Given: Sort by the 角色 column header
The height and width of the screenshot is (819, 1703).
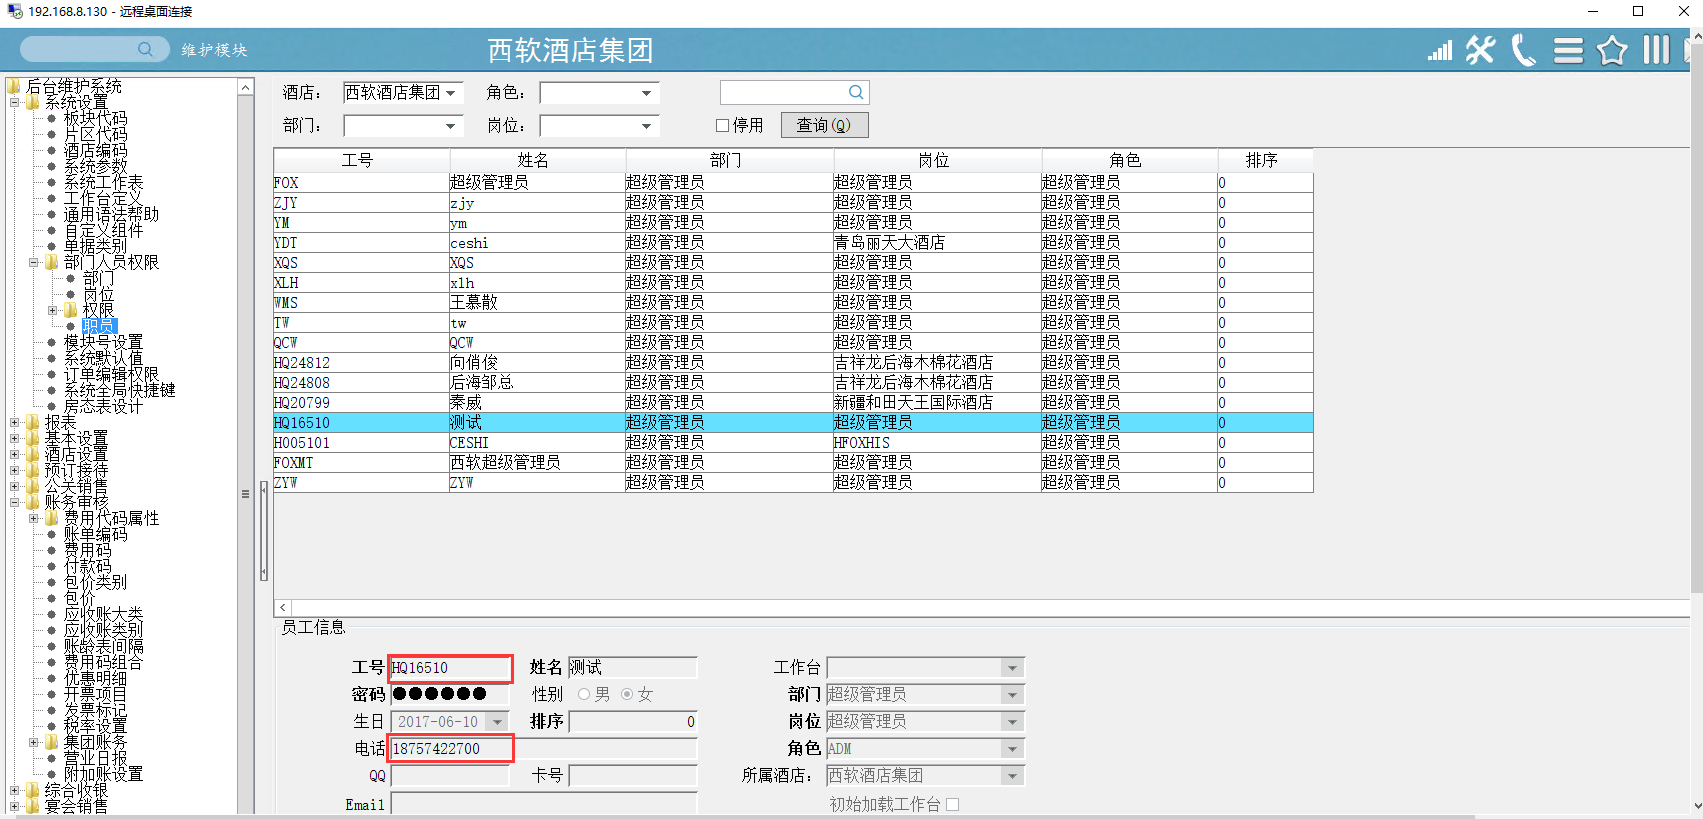Looking at the screenshot, I should 1130,160.
